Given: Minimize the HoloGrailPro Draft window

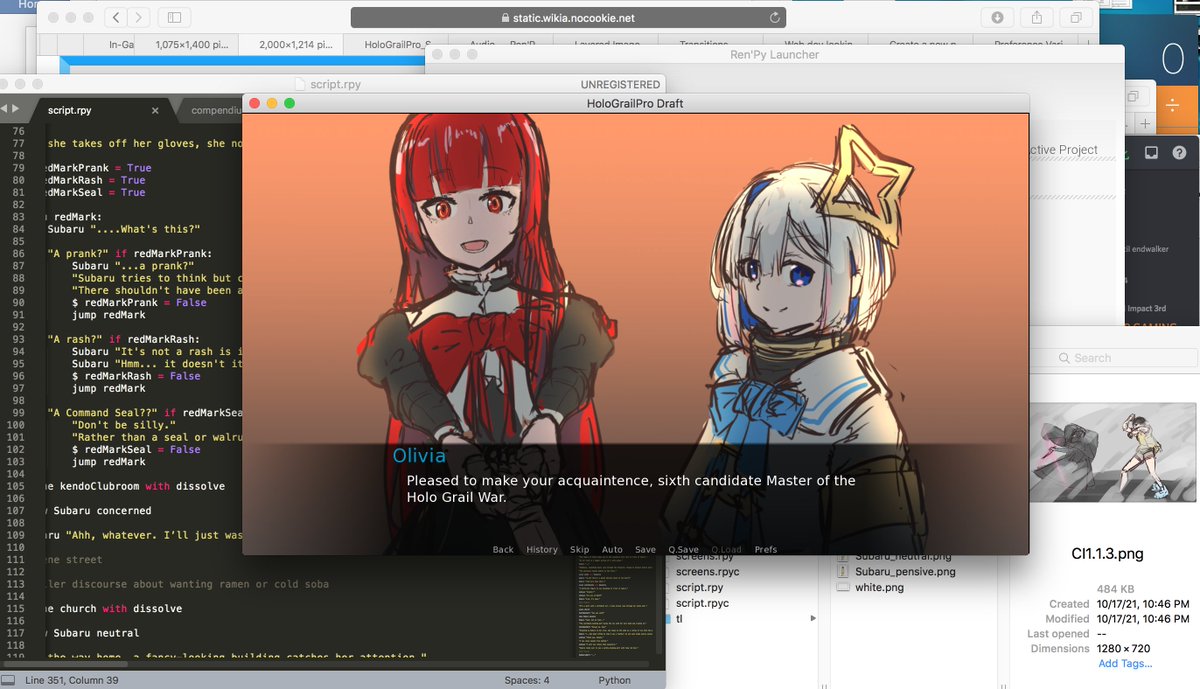Looking at the screenshot, I should 272,103.
